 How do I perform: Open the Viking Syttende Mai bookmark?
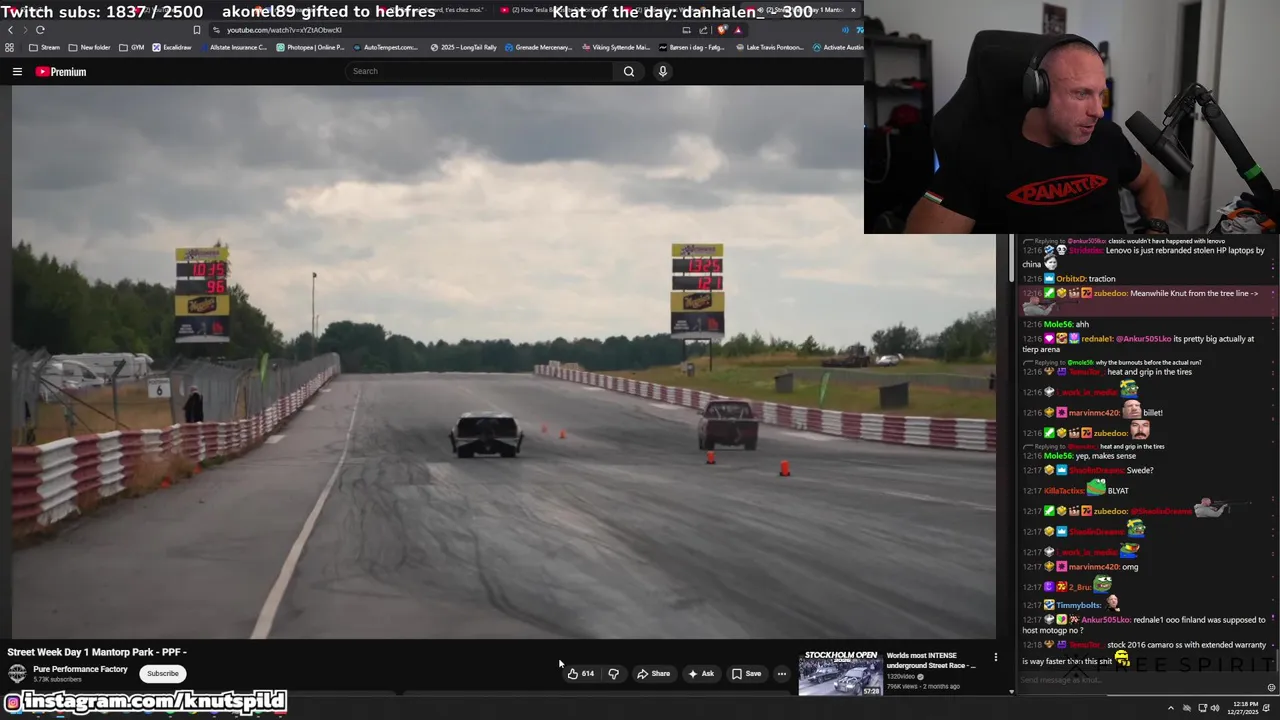coord(616,47)
